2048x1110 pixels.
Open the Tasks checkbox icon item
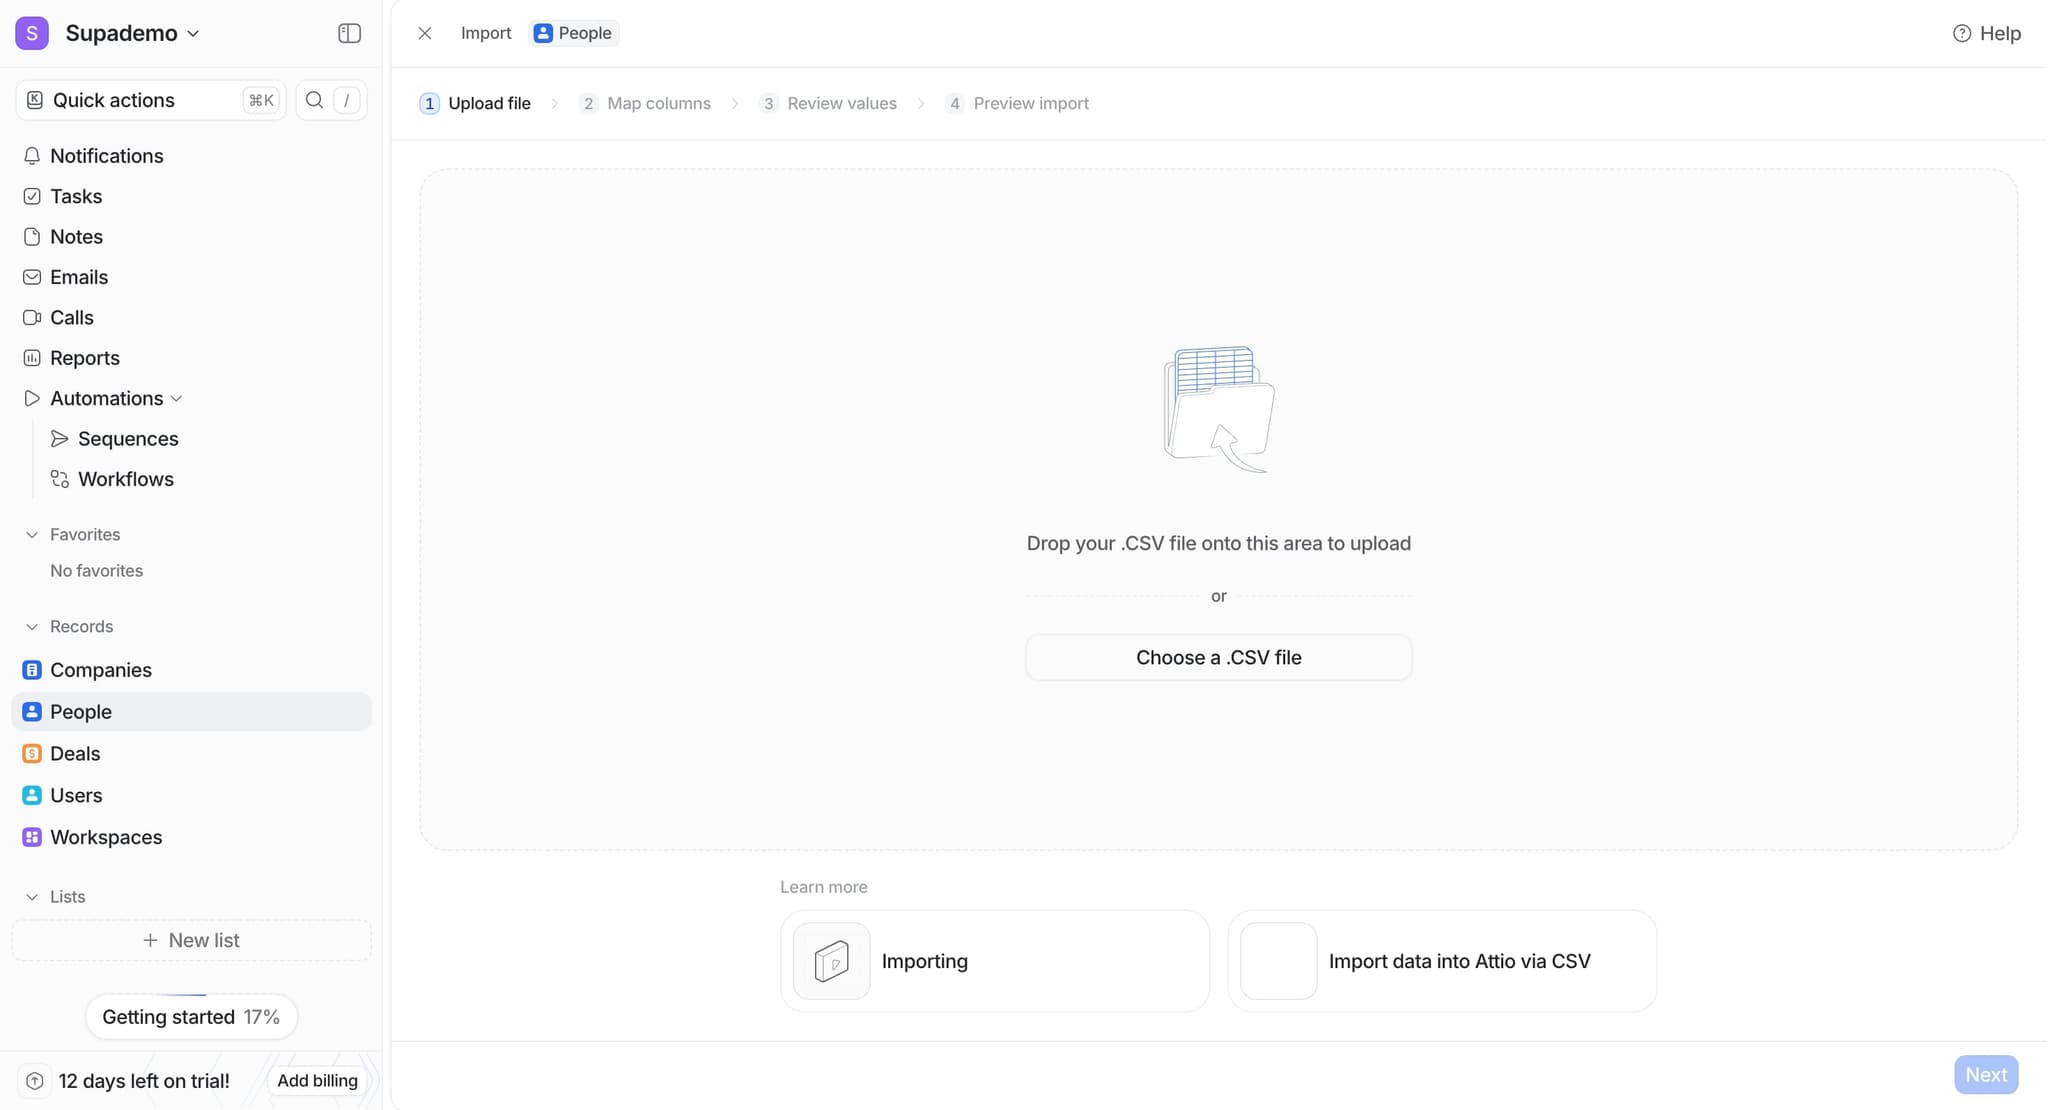[x=32, y=197]
